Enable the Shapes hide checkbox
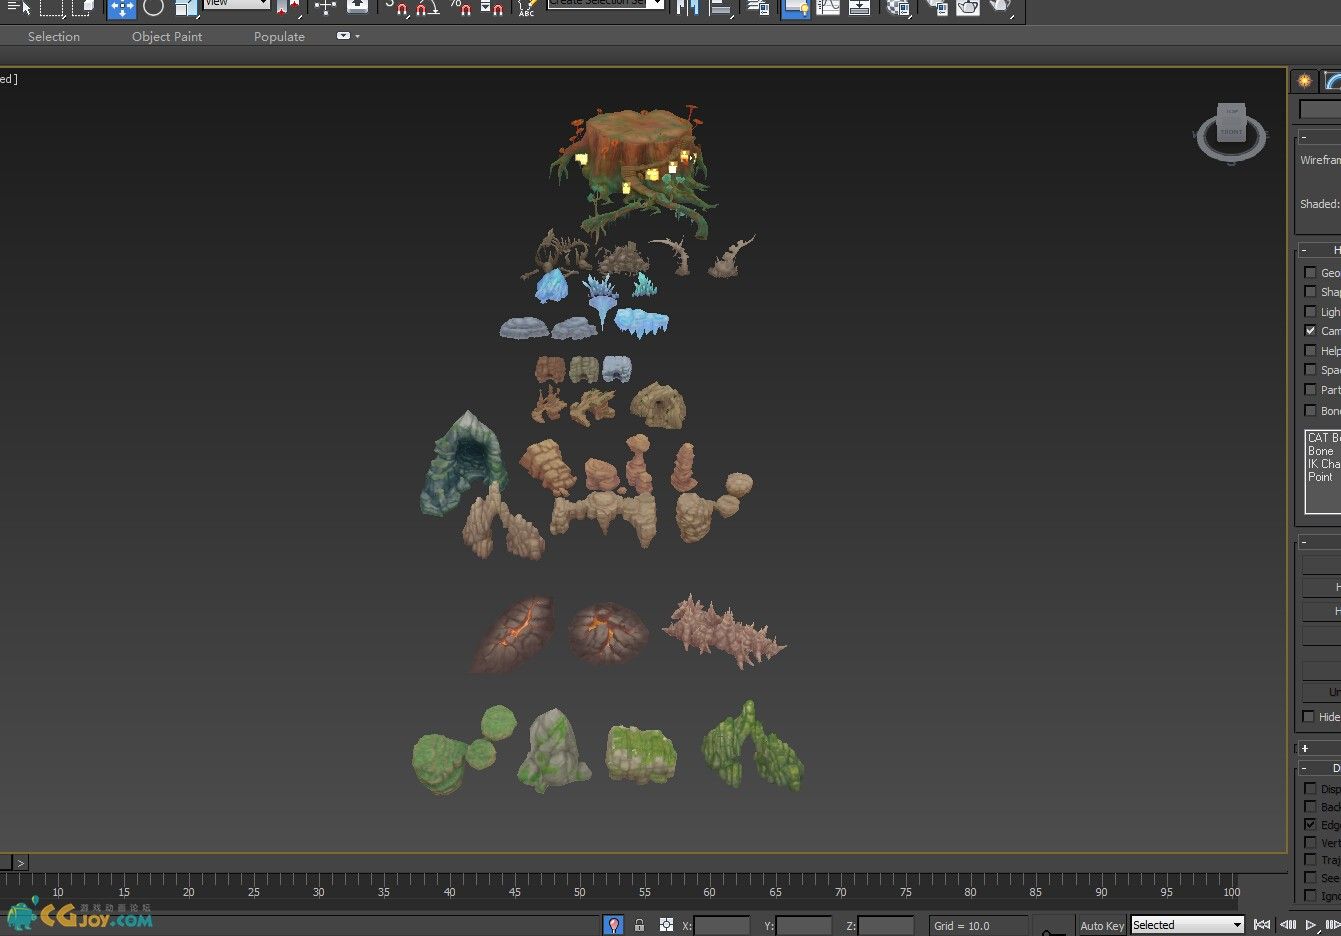The image size is (1341, 936). 1311,291
